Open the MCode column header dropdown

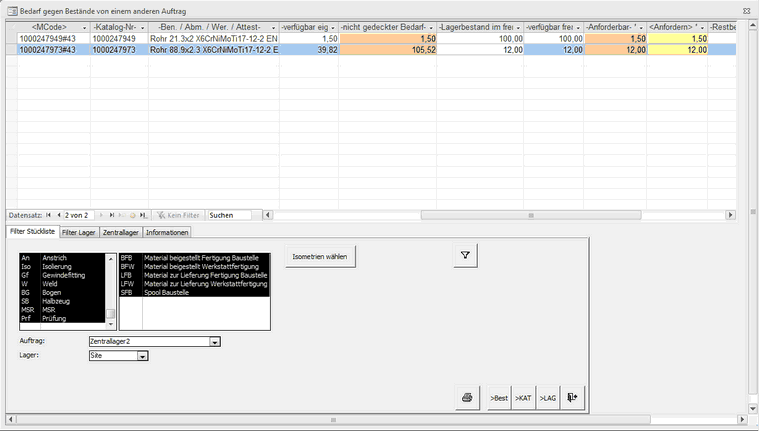click(x=84, y=25)
